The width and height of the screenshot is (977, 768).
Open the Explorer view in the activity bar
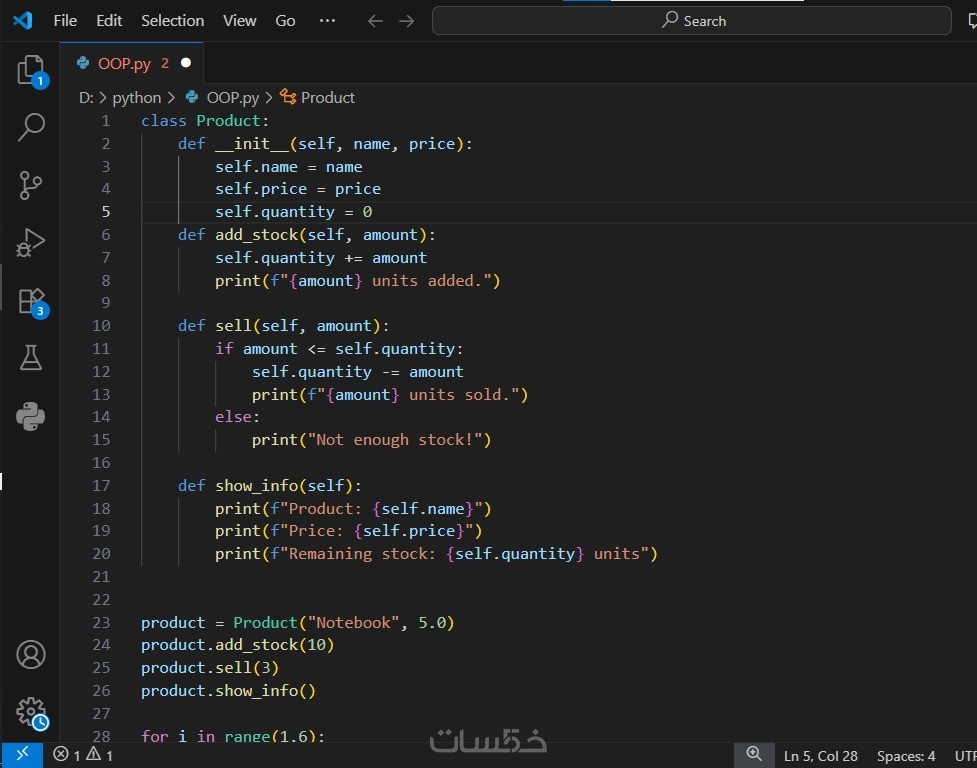point(31,70)
